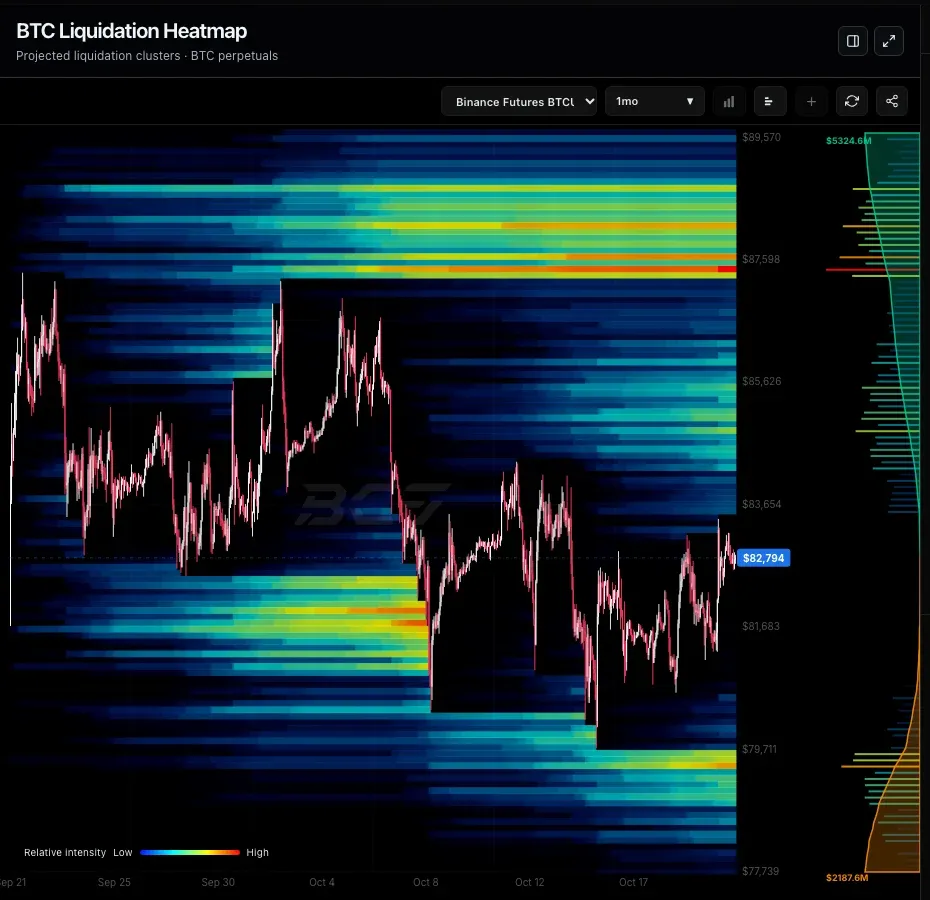Click the $5324.6M cumulative total label
The height and width of the screenshot is (900, 930).
click(848, 141)
